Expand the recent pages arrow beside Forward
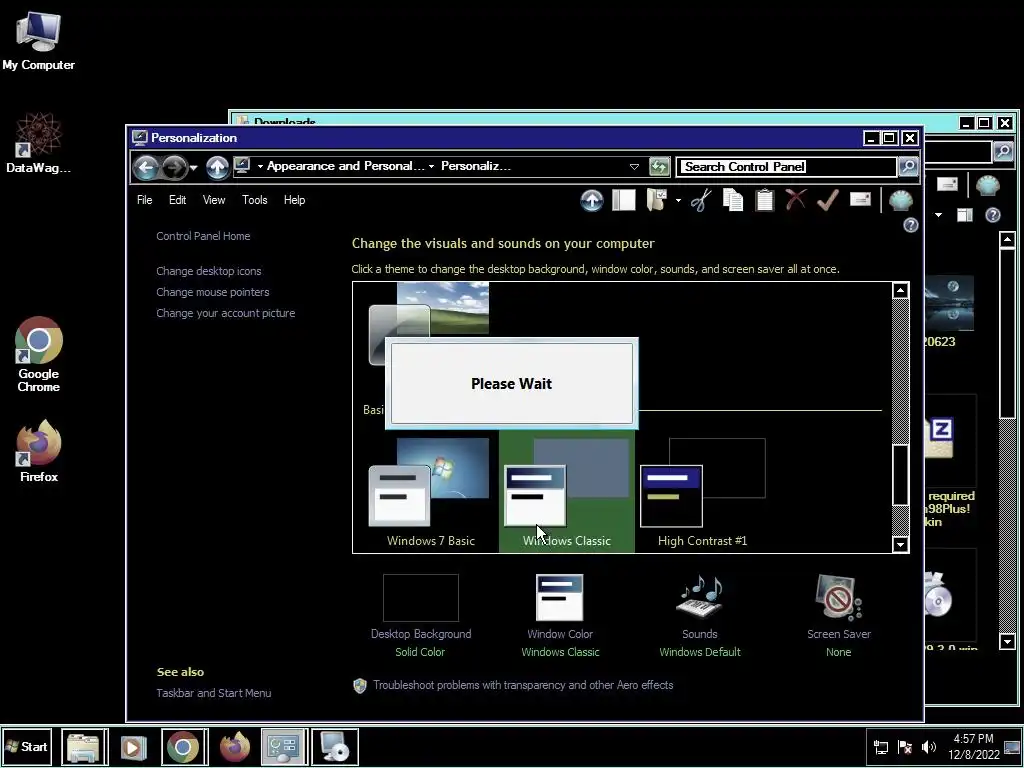 click(x=193, y=168)
